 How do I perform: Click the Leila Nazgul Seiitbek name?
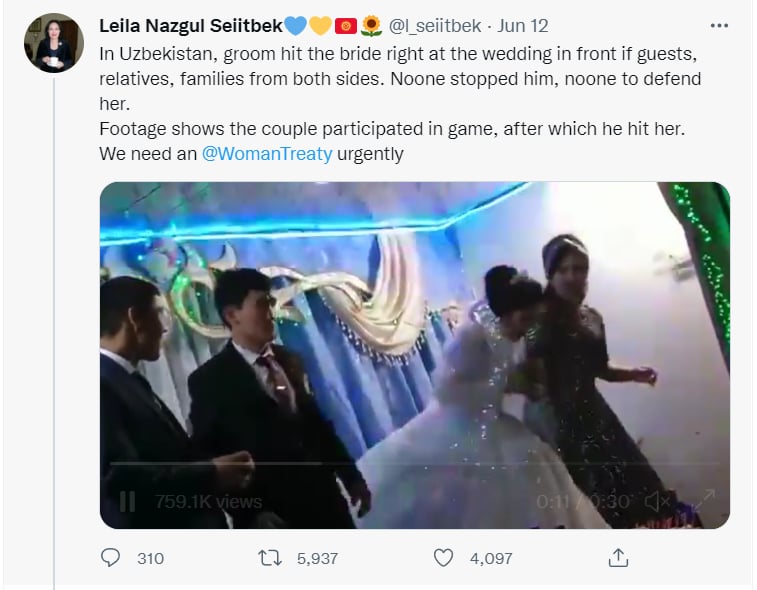pyautogui.click(x=191, y=26)
